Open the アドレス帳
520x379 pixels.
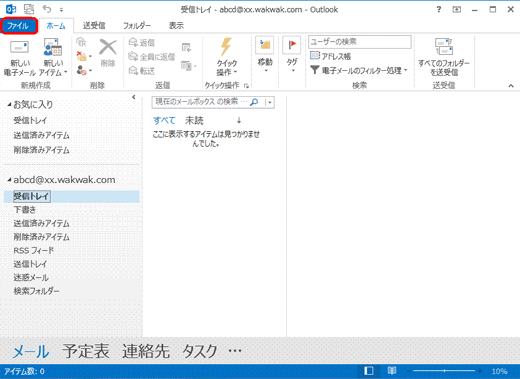pos(330,56)
